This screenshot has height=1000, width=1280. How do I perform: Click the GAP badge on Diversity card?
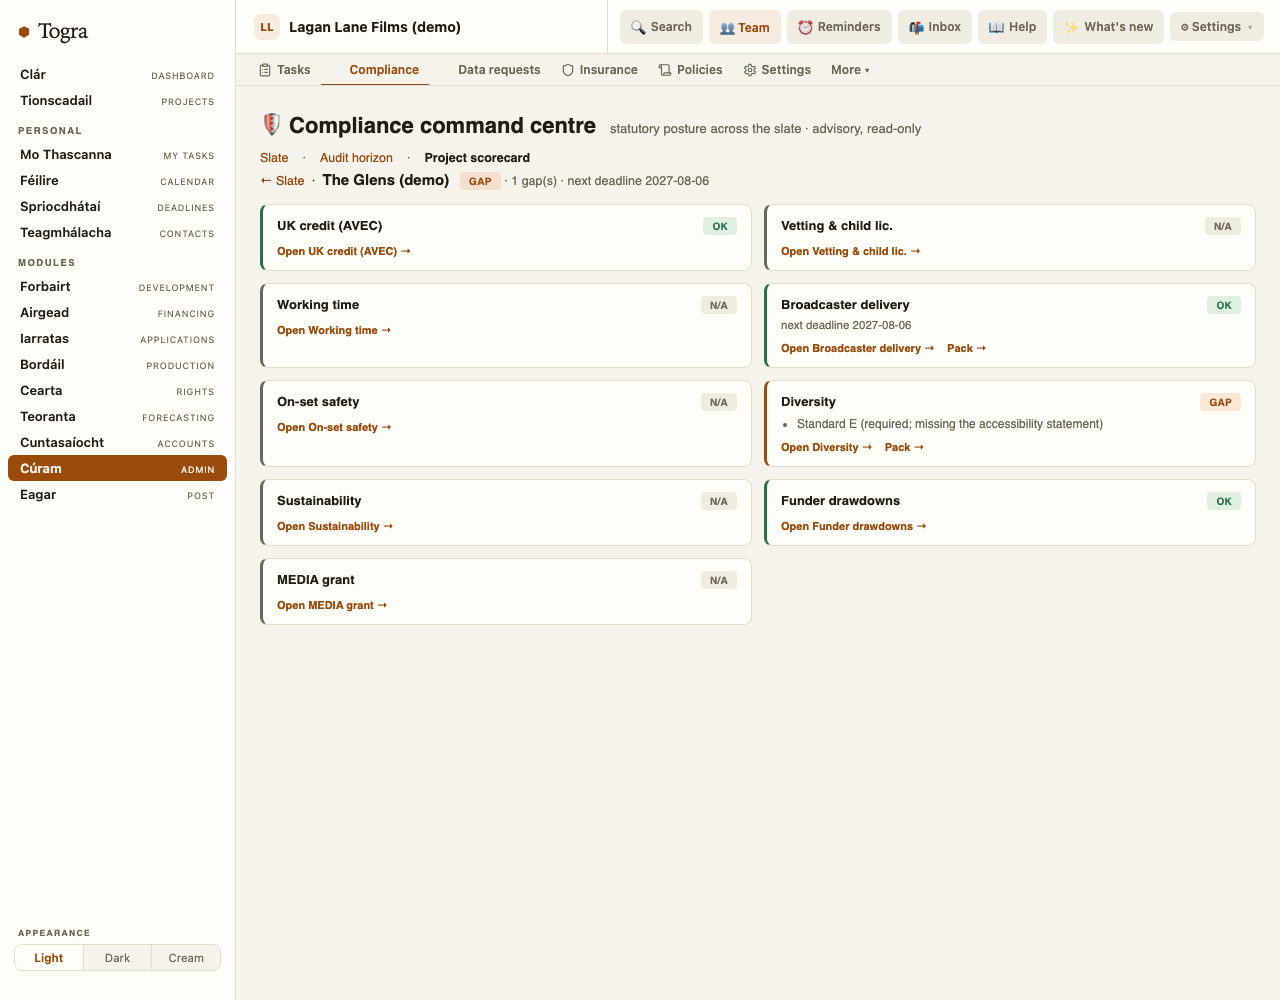[1220, 402]
